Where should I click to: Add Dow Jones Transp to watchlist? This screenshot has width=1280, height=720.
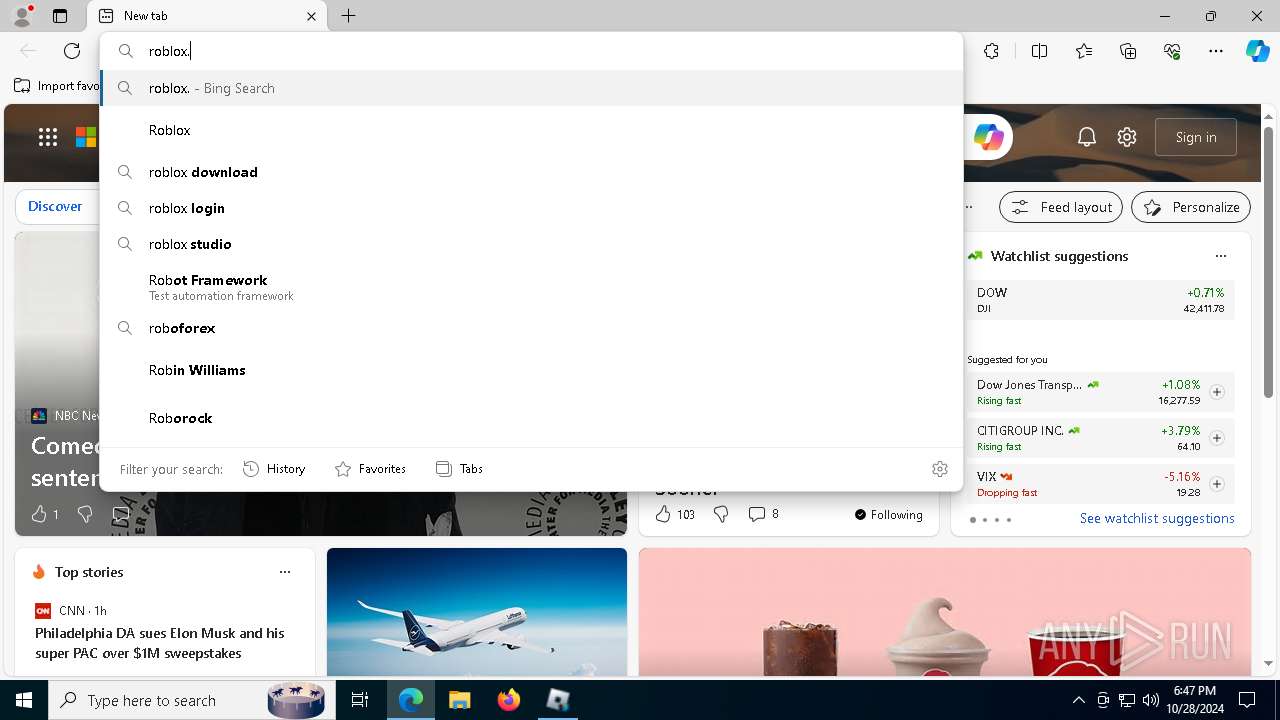click(x=1217, y=392)
